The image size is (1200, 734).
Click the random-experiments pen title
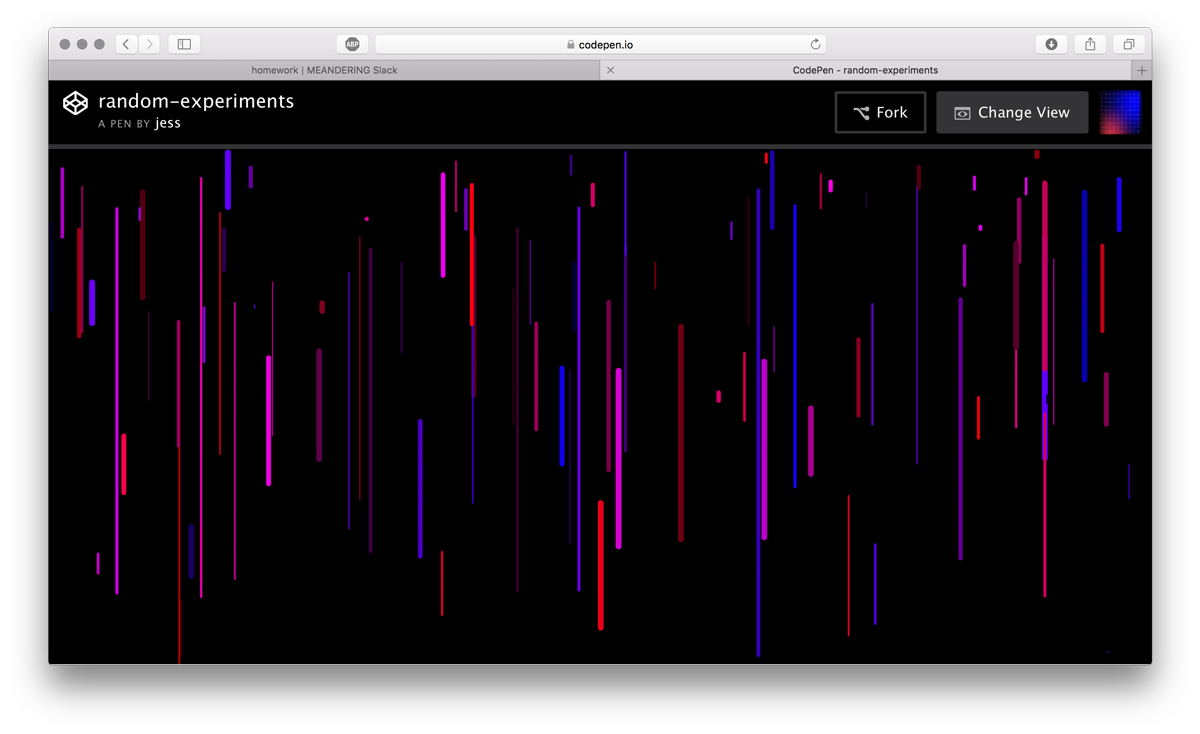[196, 101]
